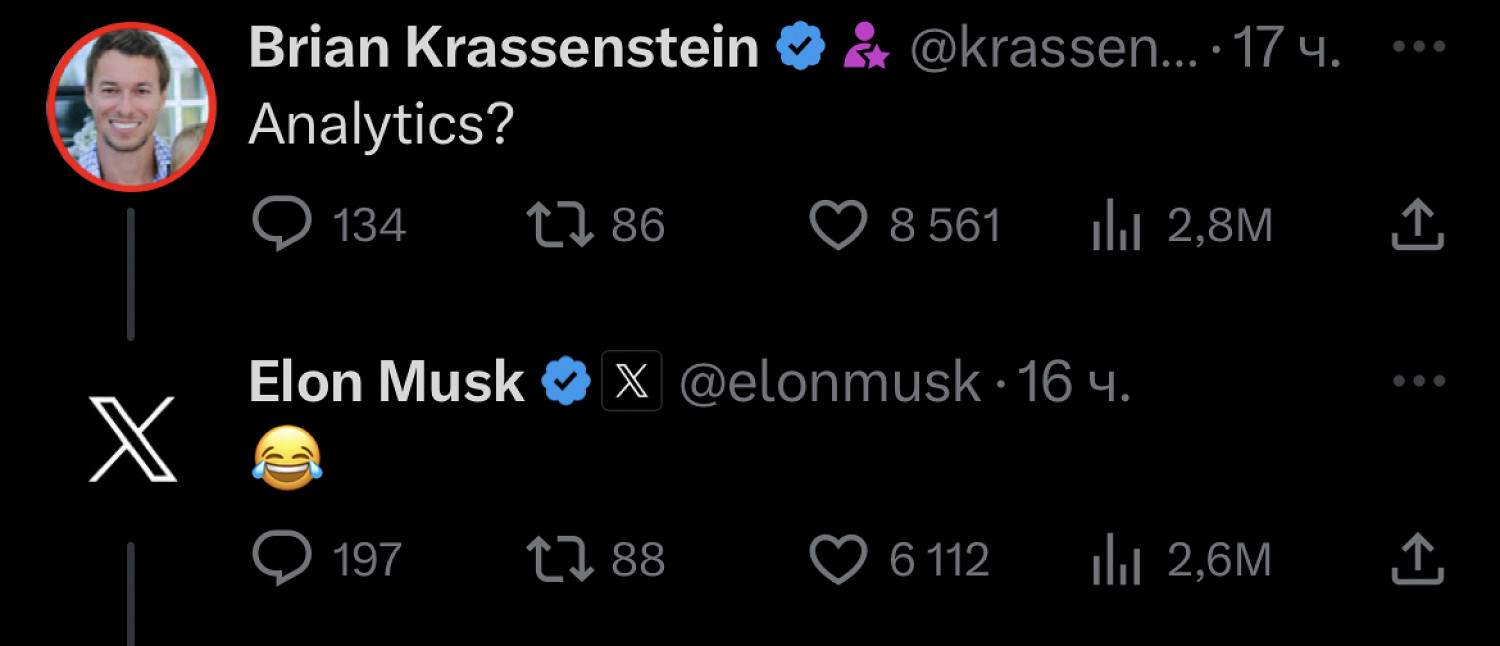
Task: Like the Analytics? tweet
Action: point(837,226)
